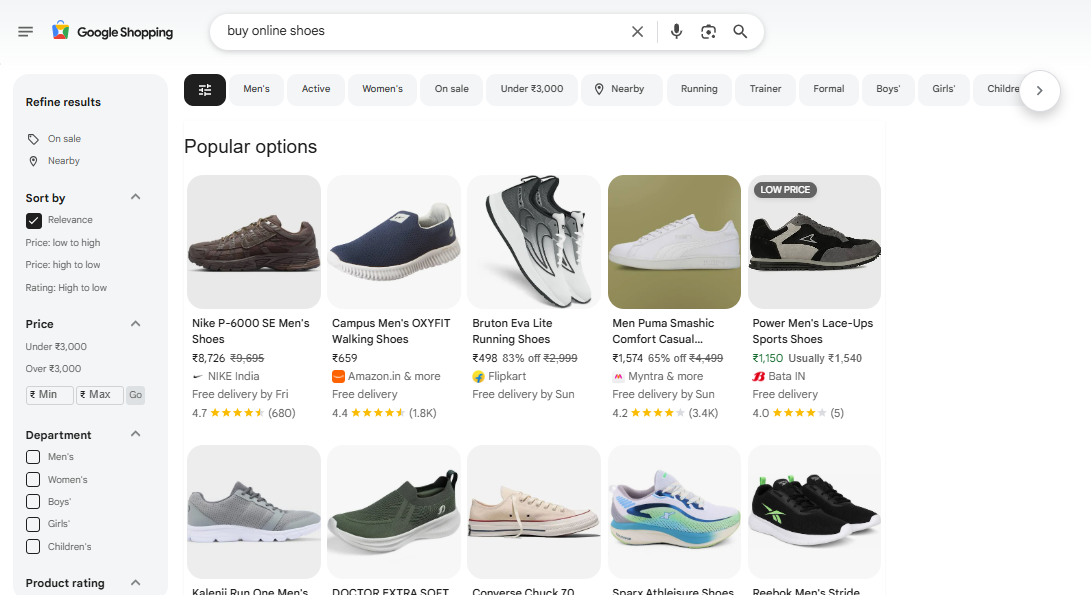Open Campus OXYFIT shoe image
Image resolution: width=1091 pixels, height=595 pixels.
pos(394,242)
